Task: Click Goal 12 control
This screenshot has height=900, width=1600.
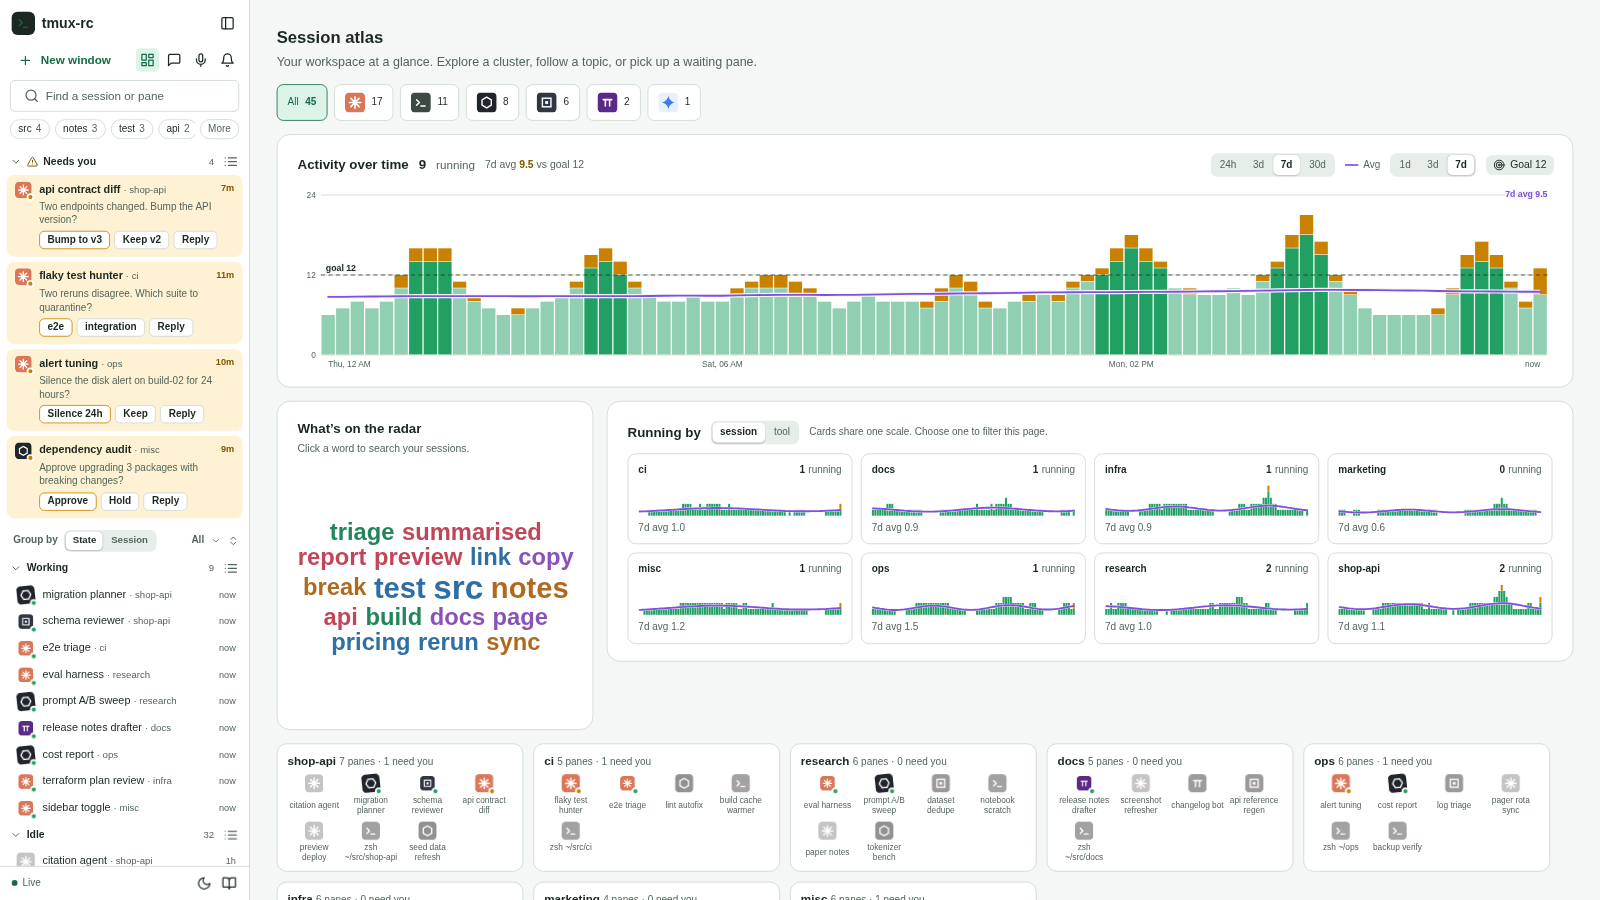Action: click(1520, 165)
